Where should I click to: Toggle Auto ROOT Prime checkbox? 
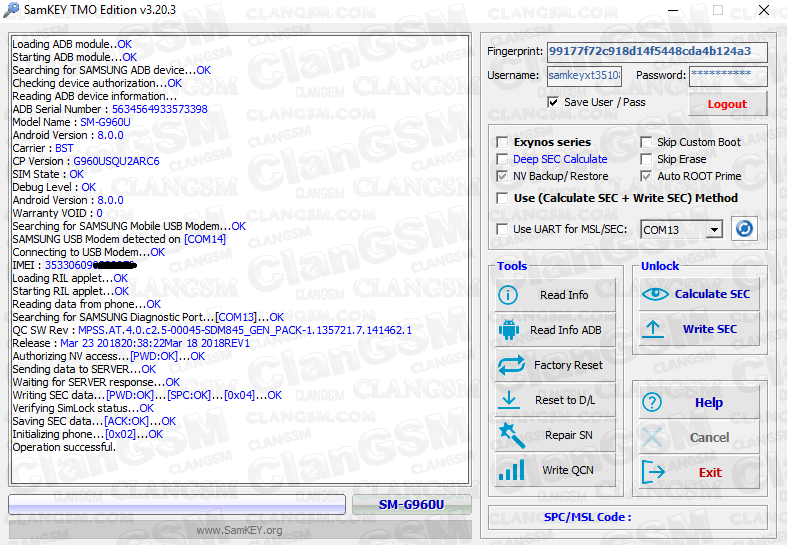click(x=646, y=176)
